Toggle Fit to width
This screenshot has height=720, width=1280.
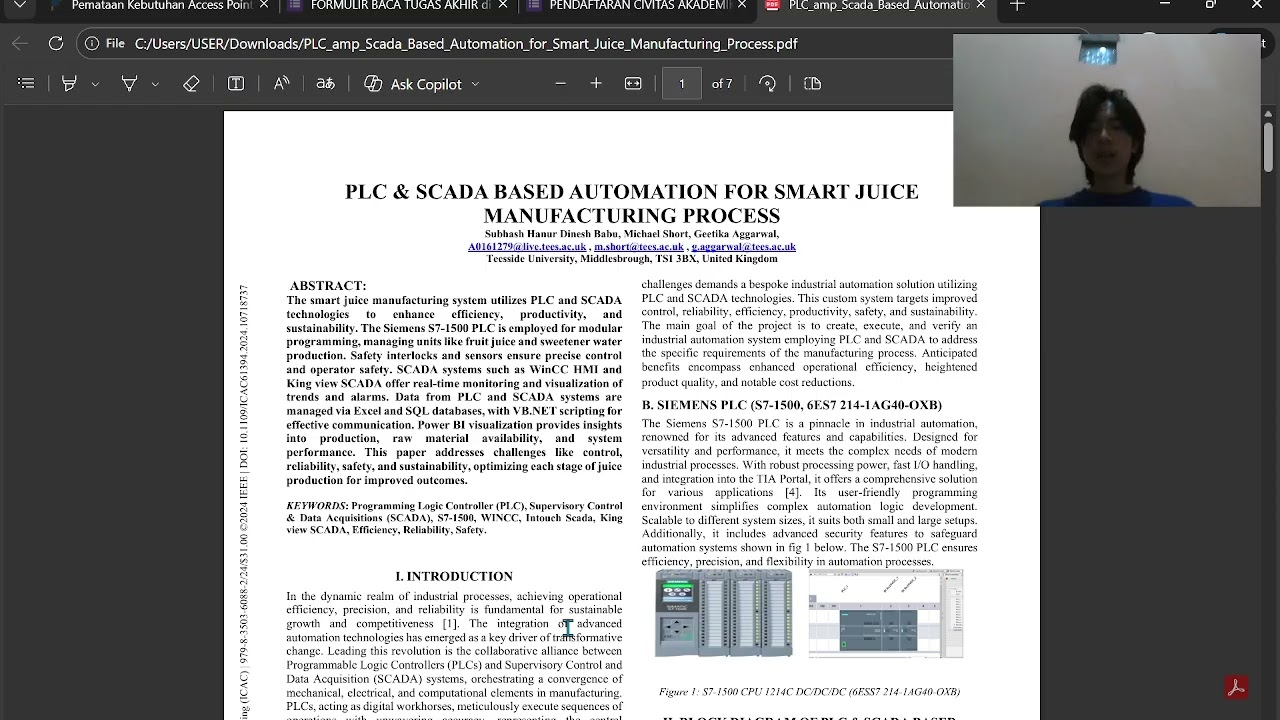(x=633, y=84)
